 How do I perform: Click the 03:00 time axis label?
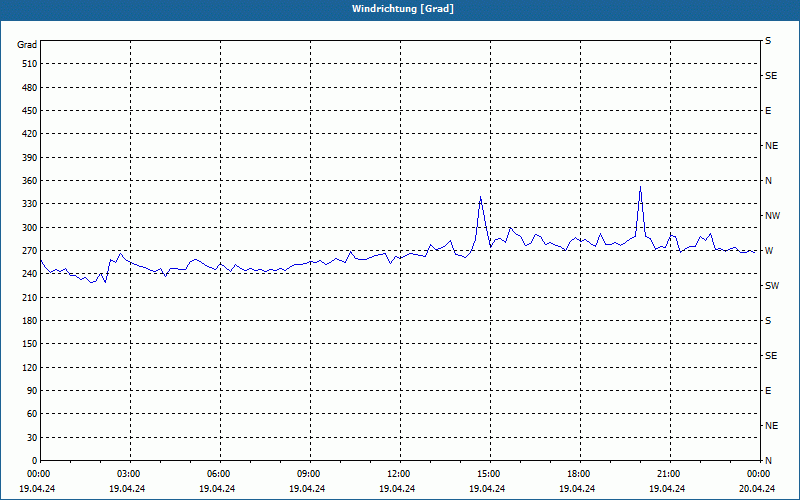point(129,474)
